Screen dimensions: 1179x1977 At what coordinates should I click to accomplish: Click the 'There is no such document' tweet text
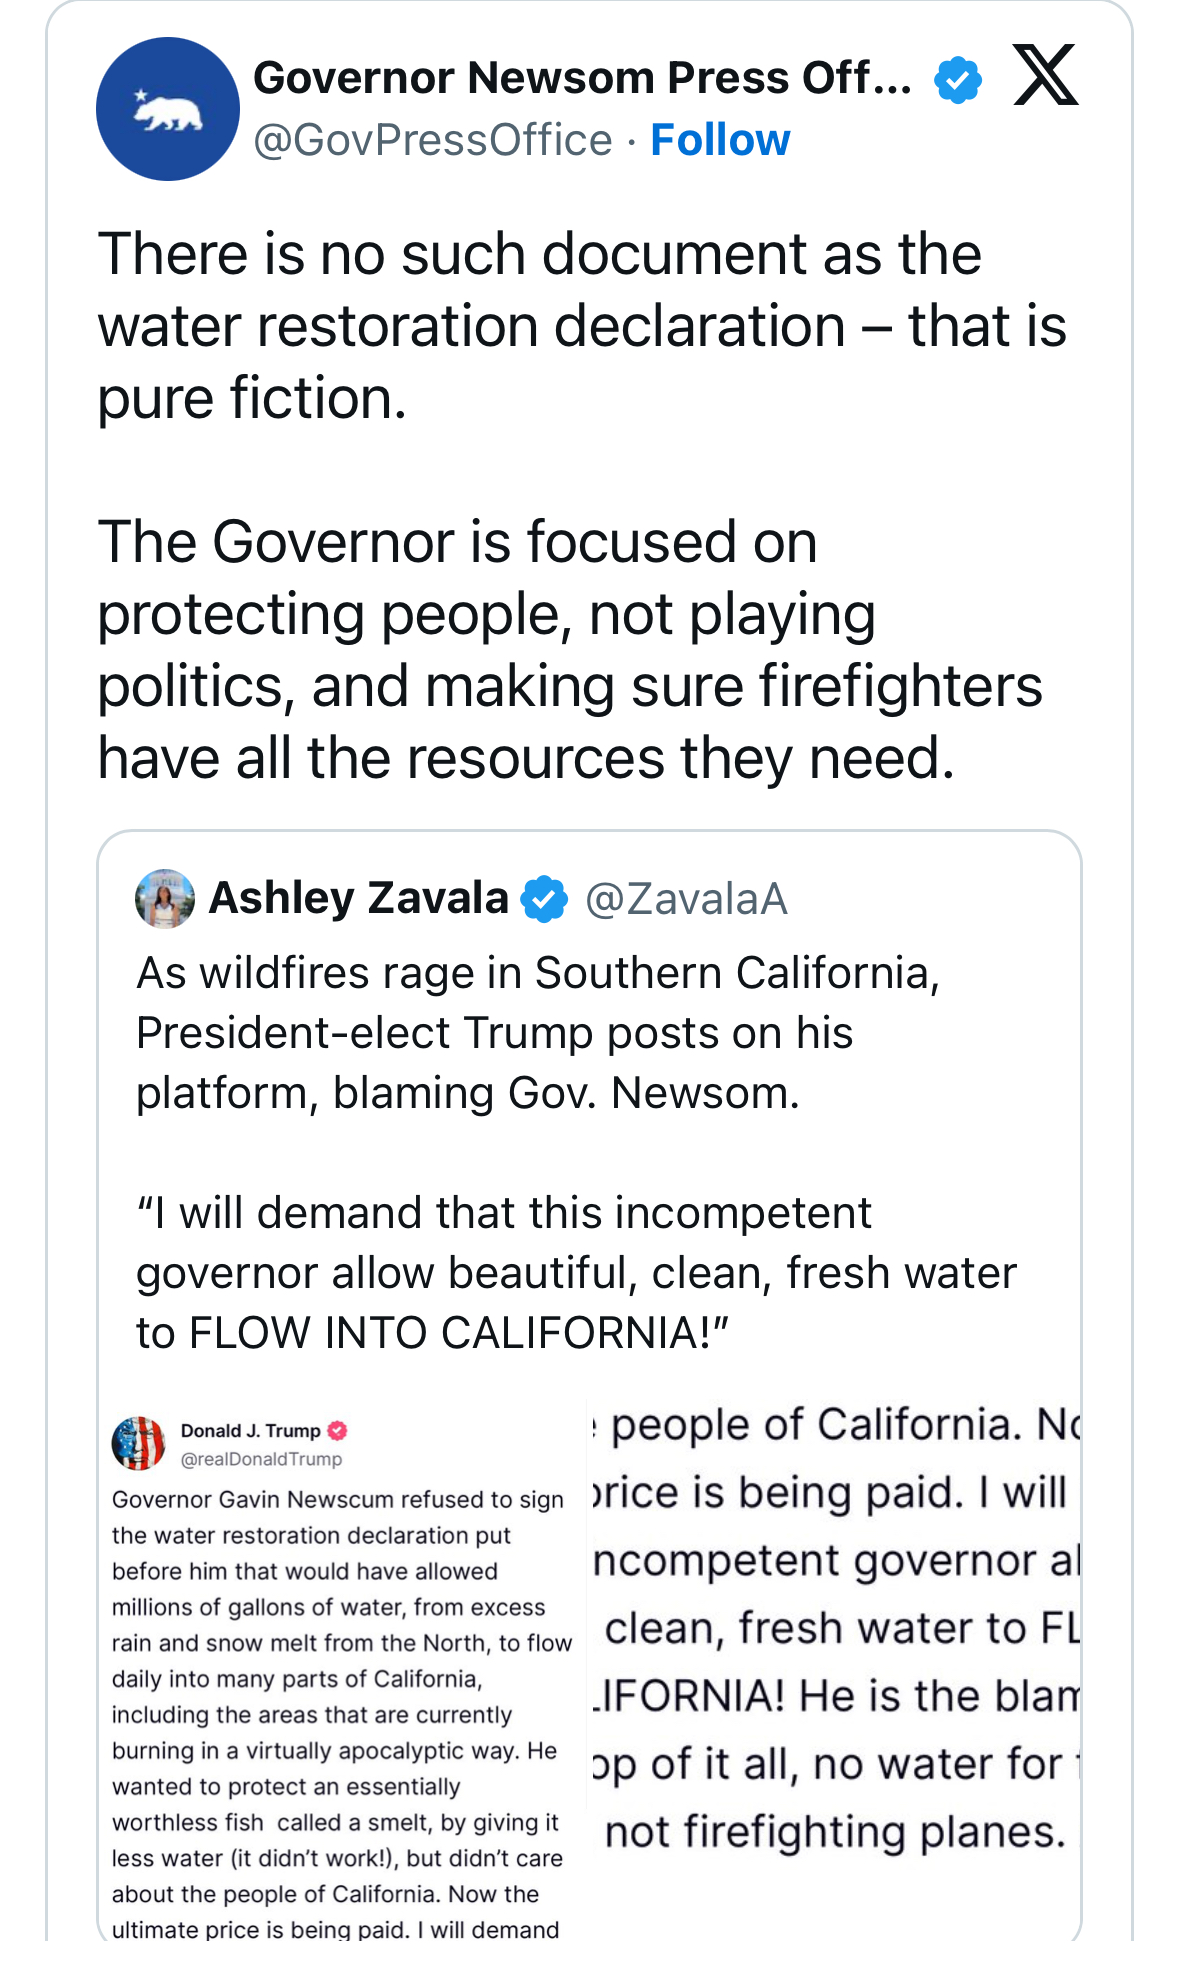pyautogui.click(x=580, y=326)
